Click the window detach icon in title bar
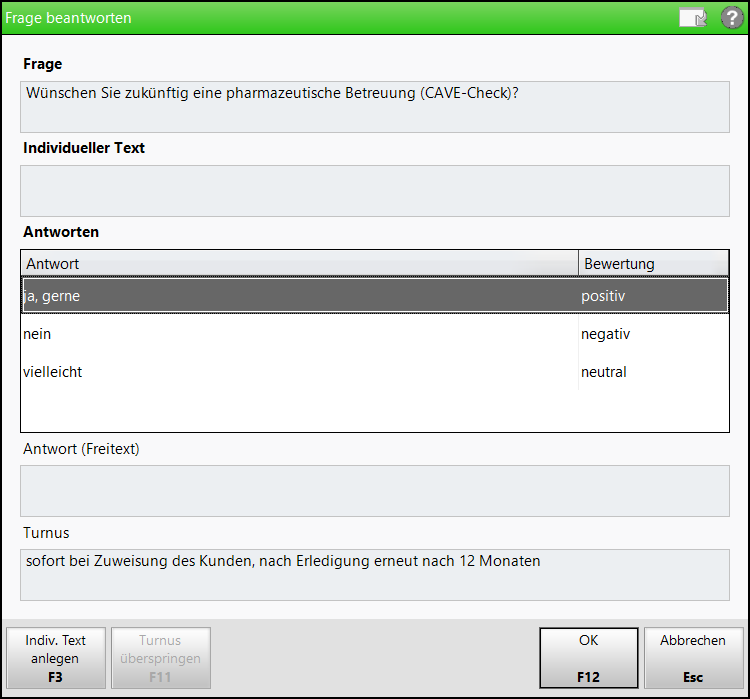The image size is (750, 699). (x=693, y=18)
